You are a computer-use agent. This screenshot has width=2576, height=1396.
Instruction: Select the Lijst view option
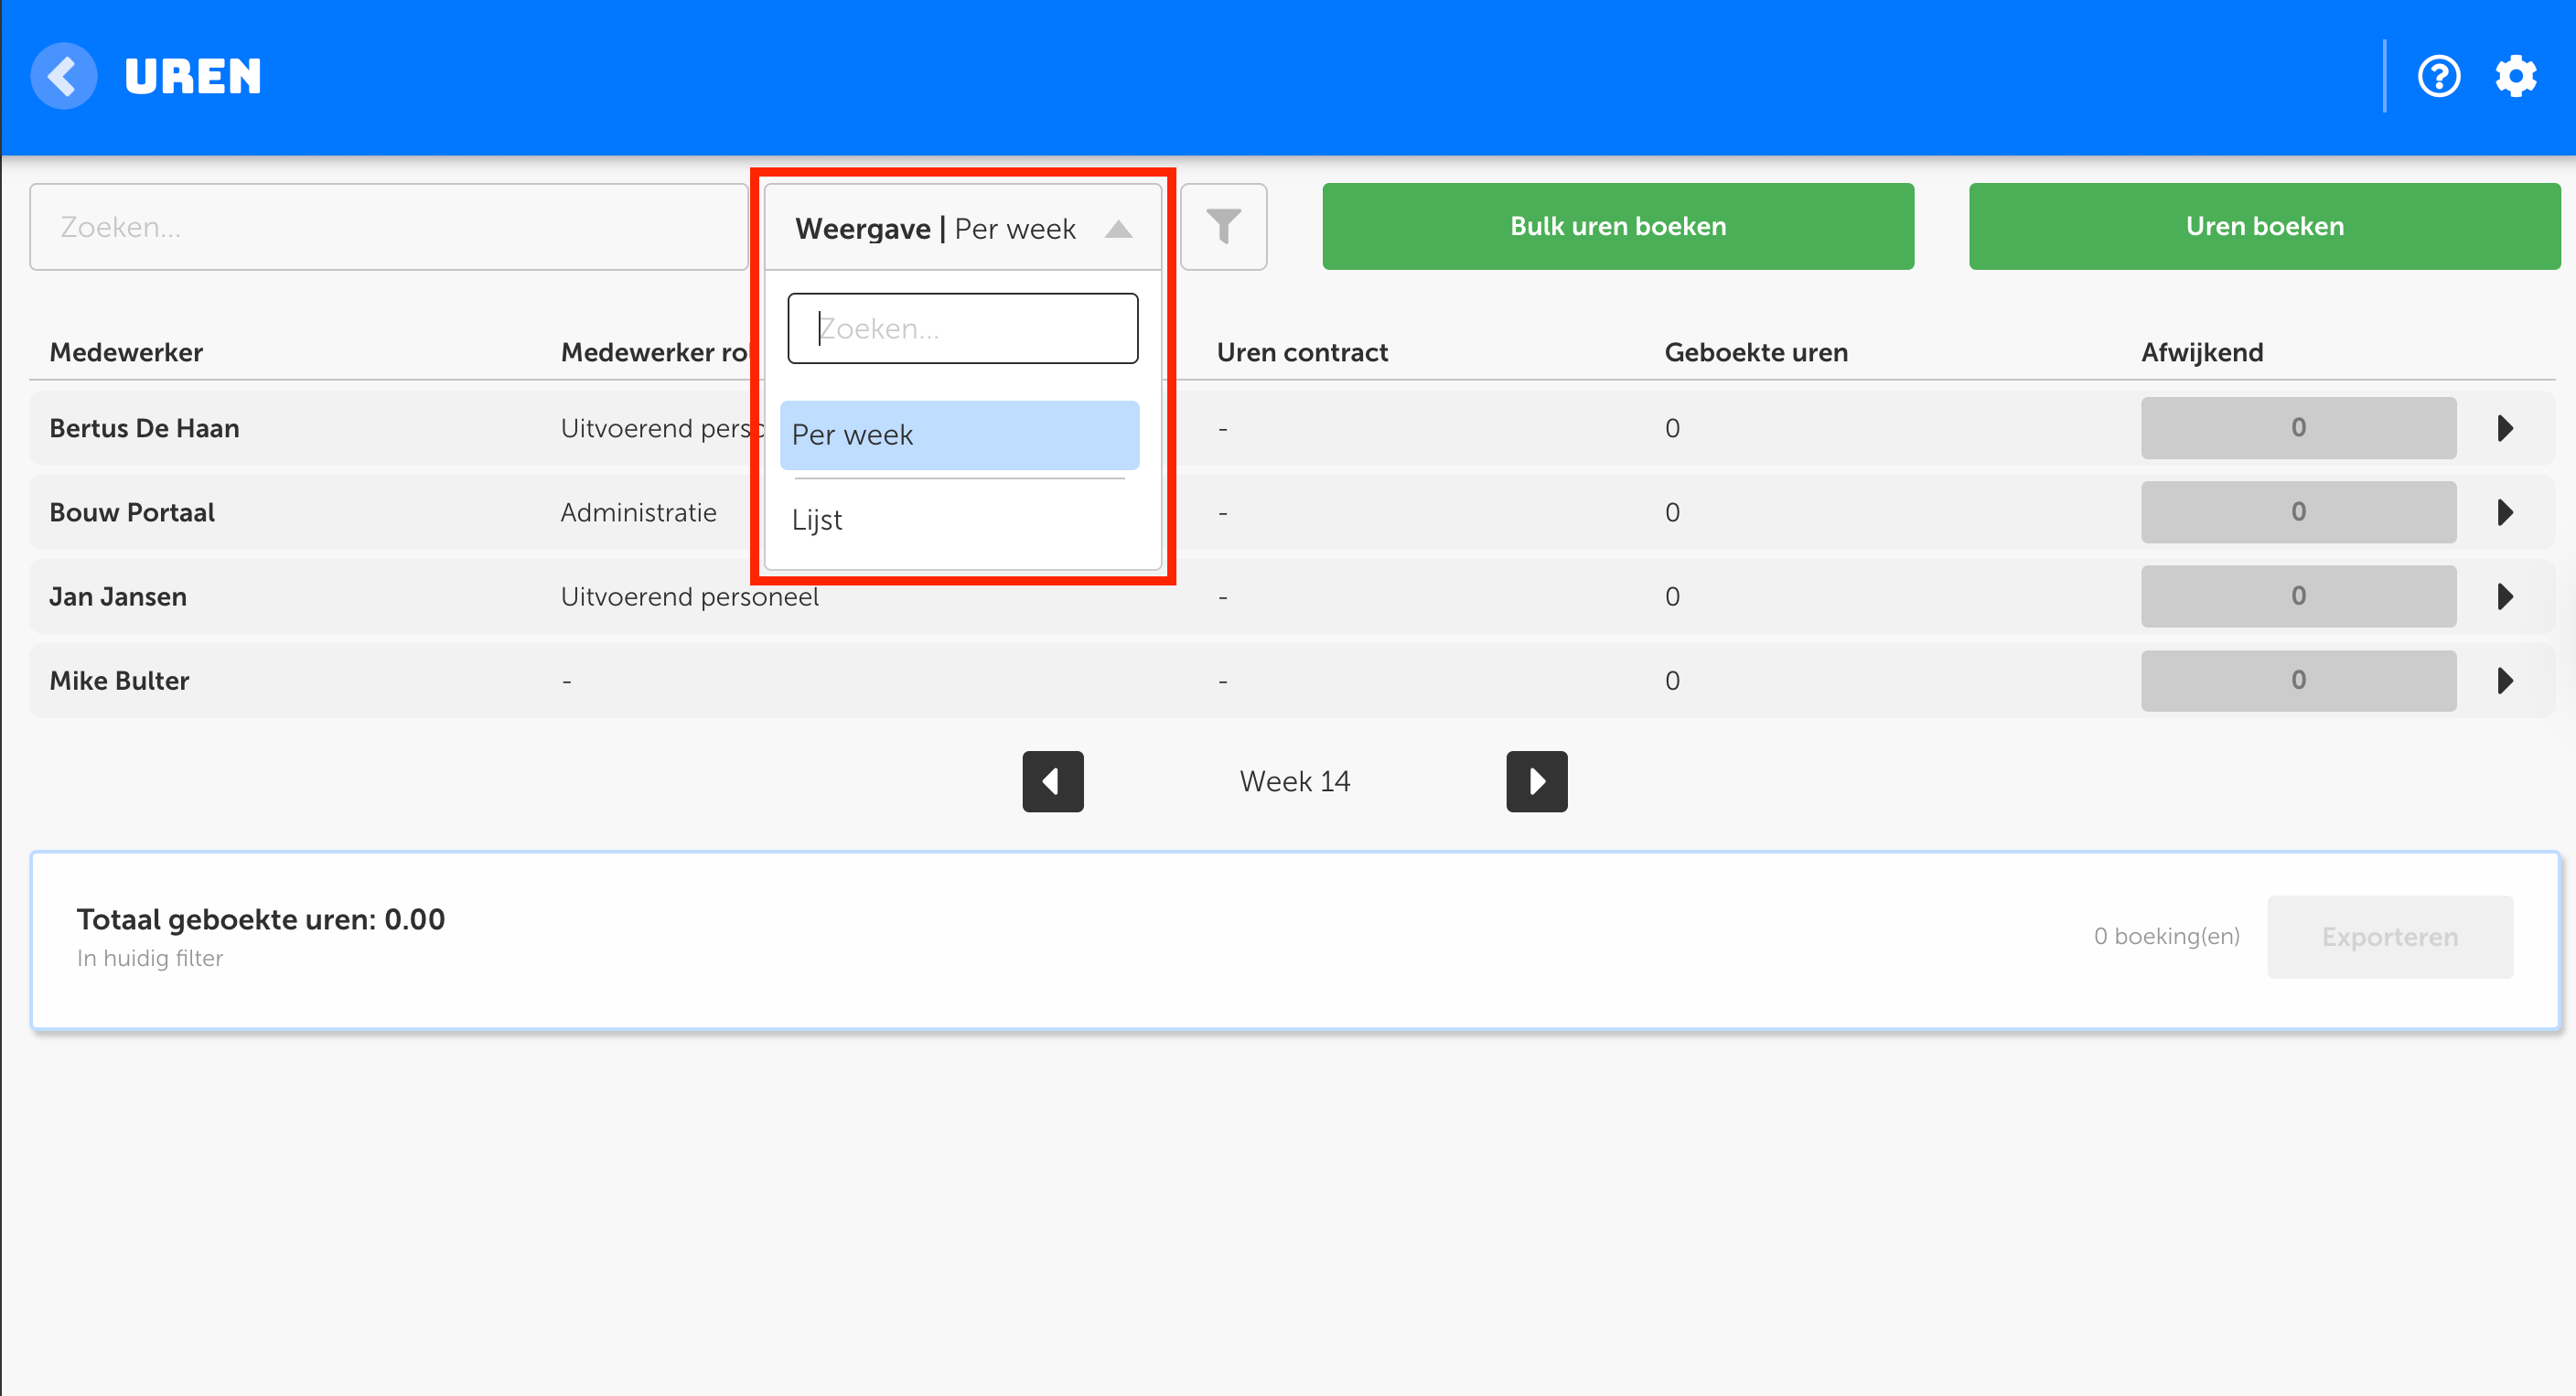click(x=959, y=520)
